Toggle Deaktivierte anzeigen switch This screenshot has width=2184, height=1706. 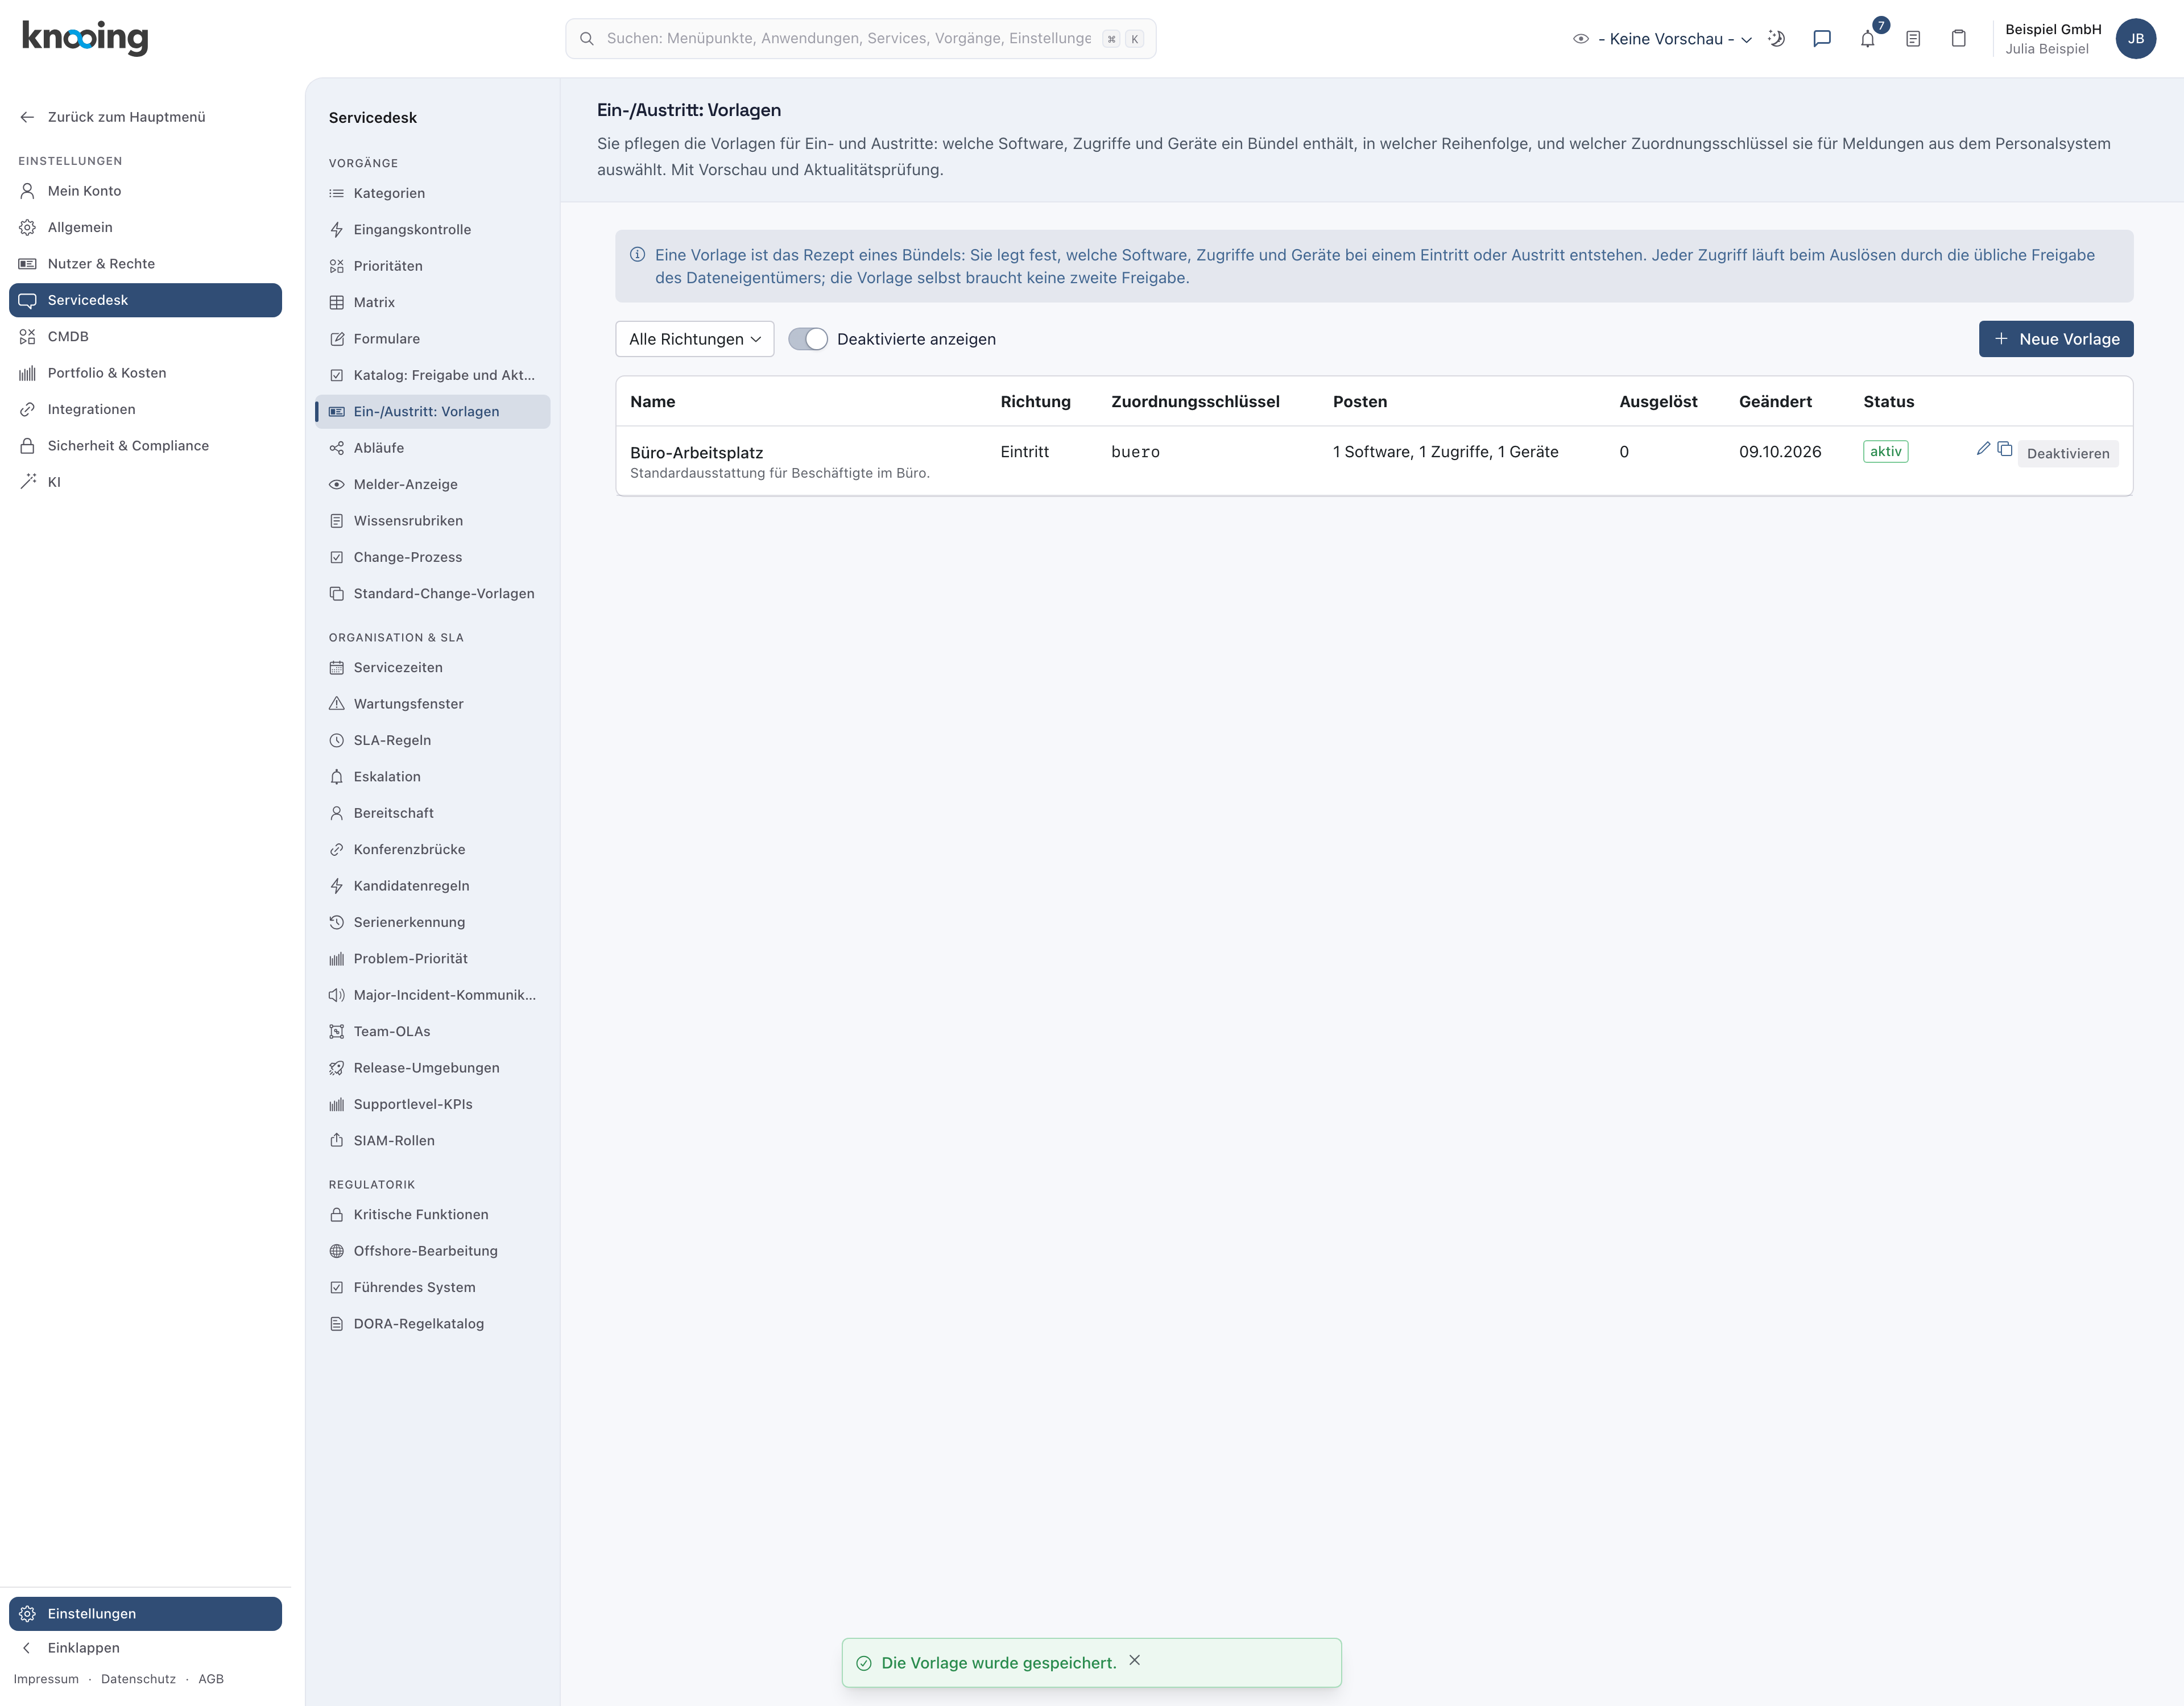(808, 339)
